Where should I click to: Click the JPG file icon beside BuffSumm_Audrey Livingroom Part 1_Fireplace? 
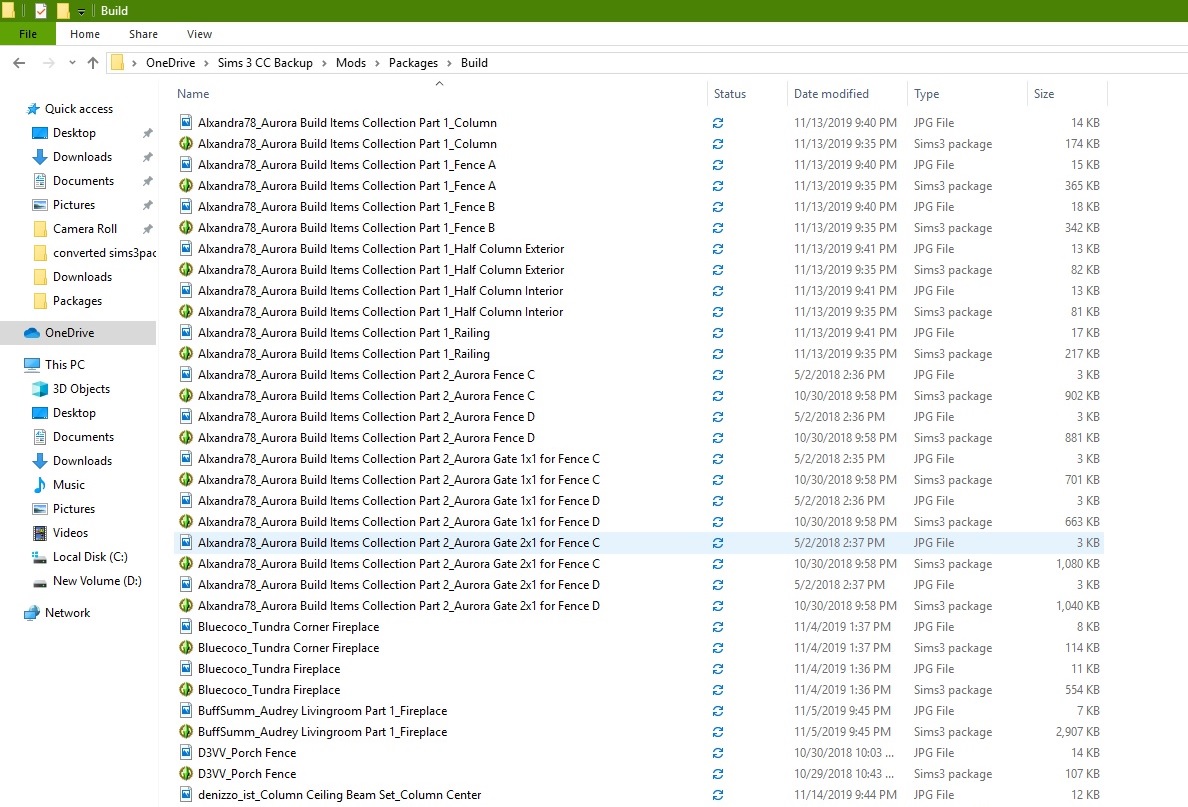pyautogui.click(x=186, y=711)
